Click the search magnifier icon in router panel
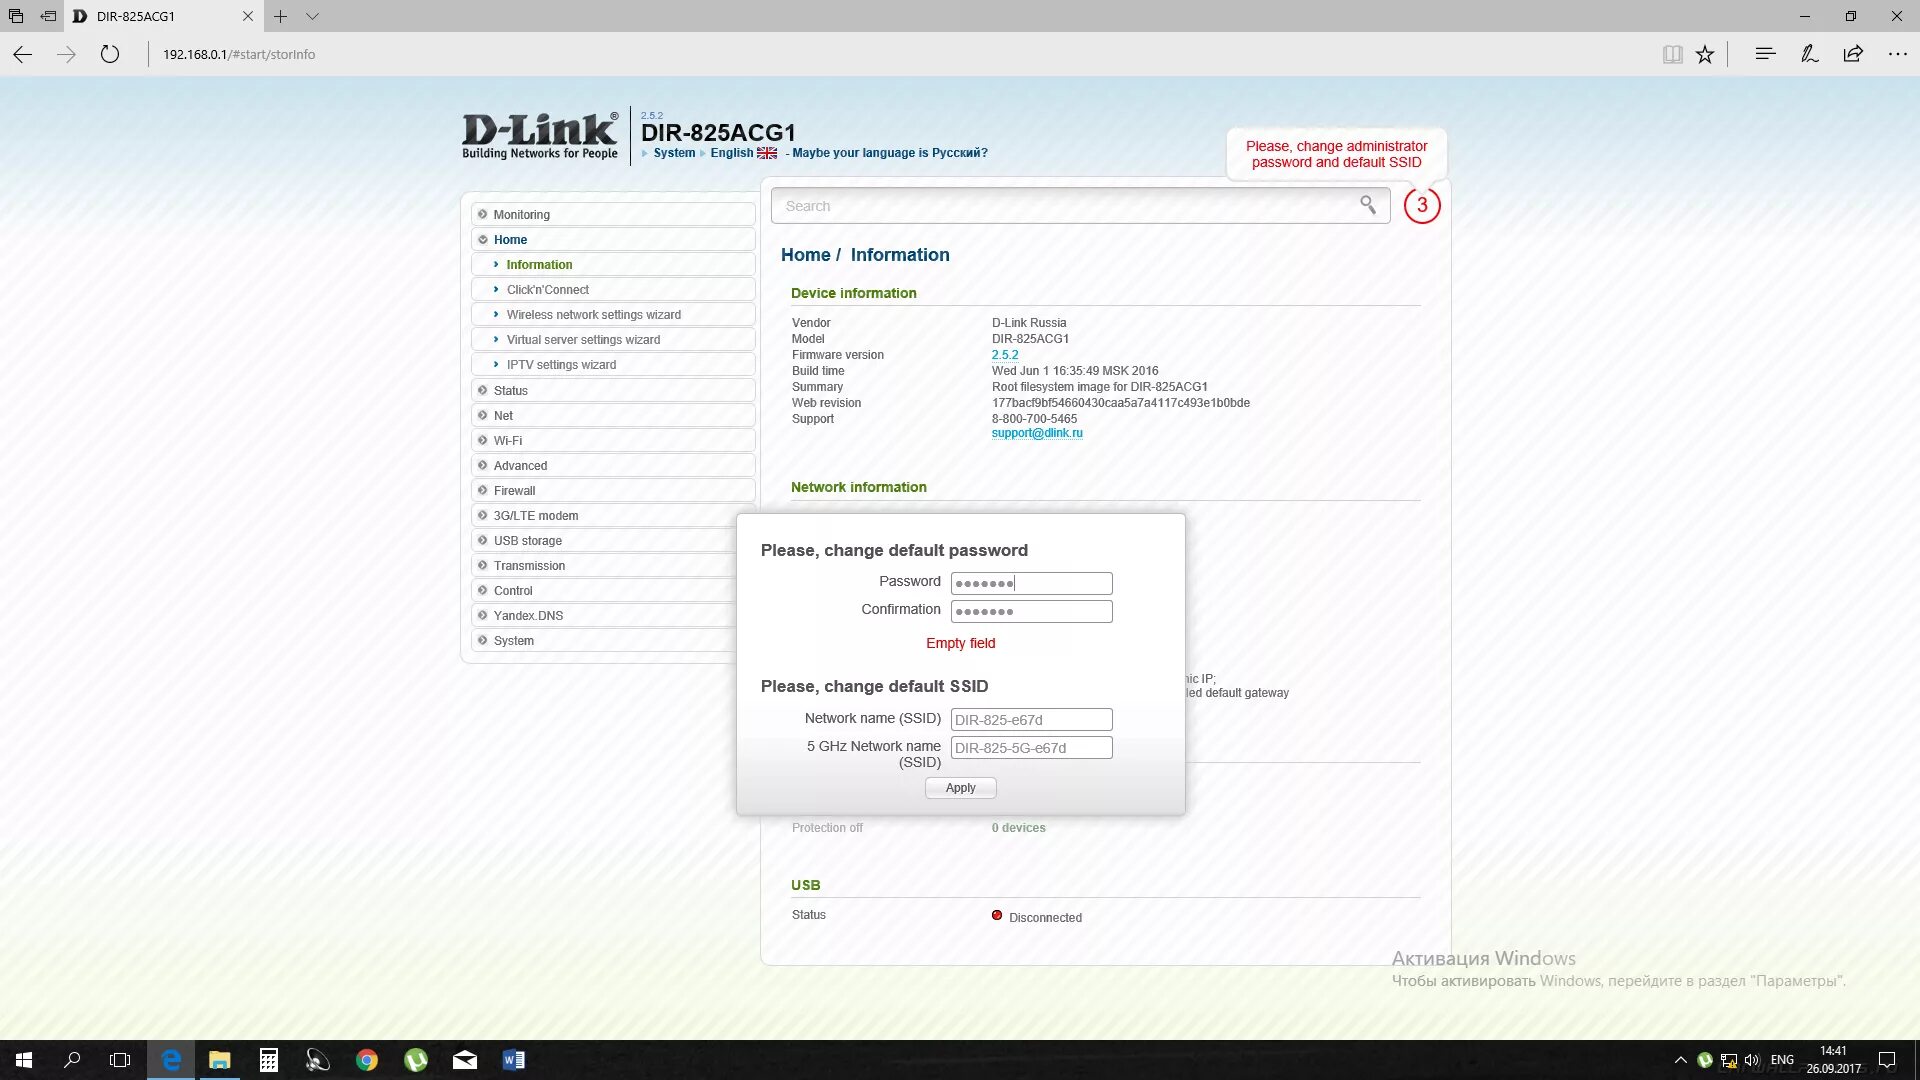The width and height of the screenshot is (1920, 1080). pyautogui.click(x=1367, y=205)
